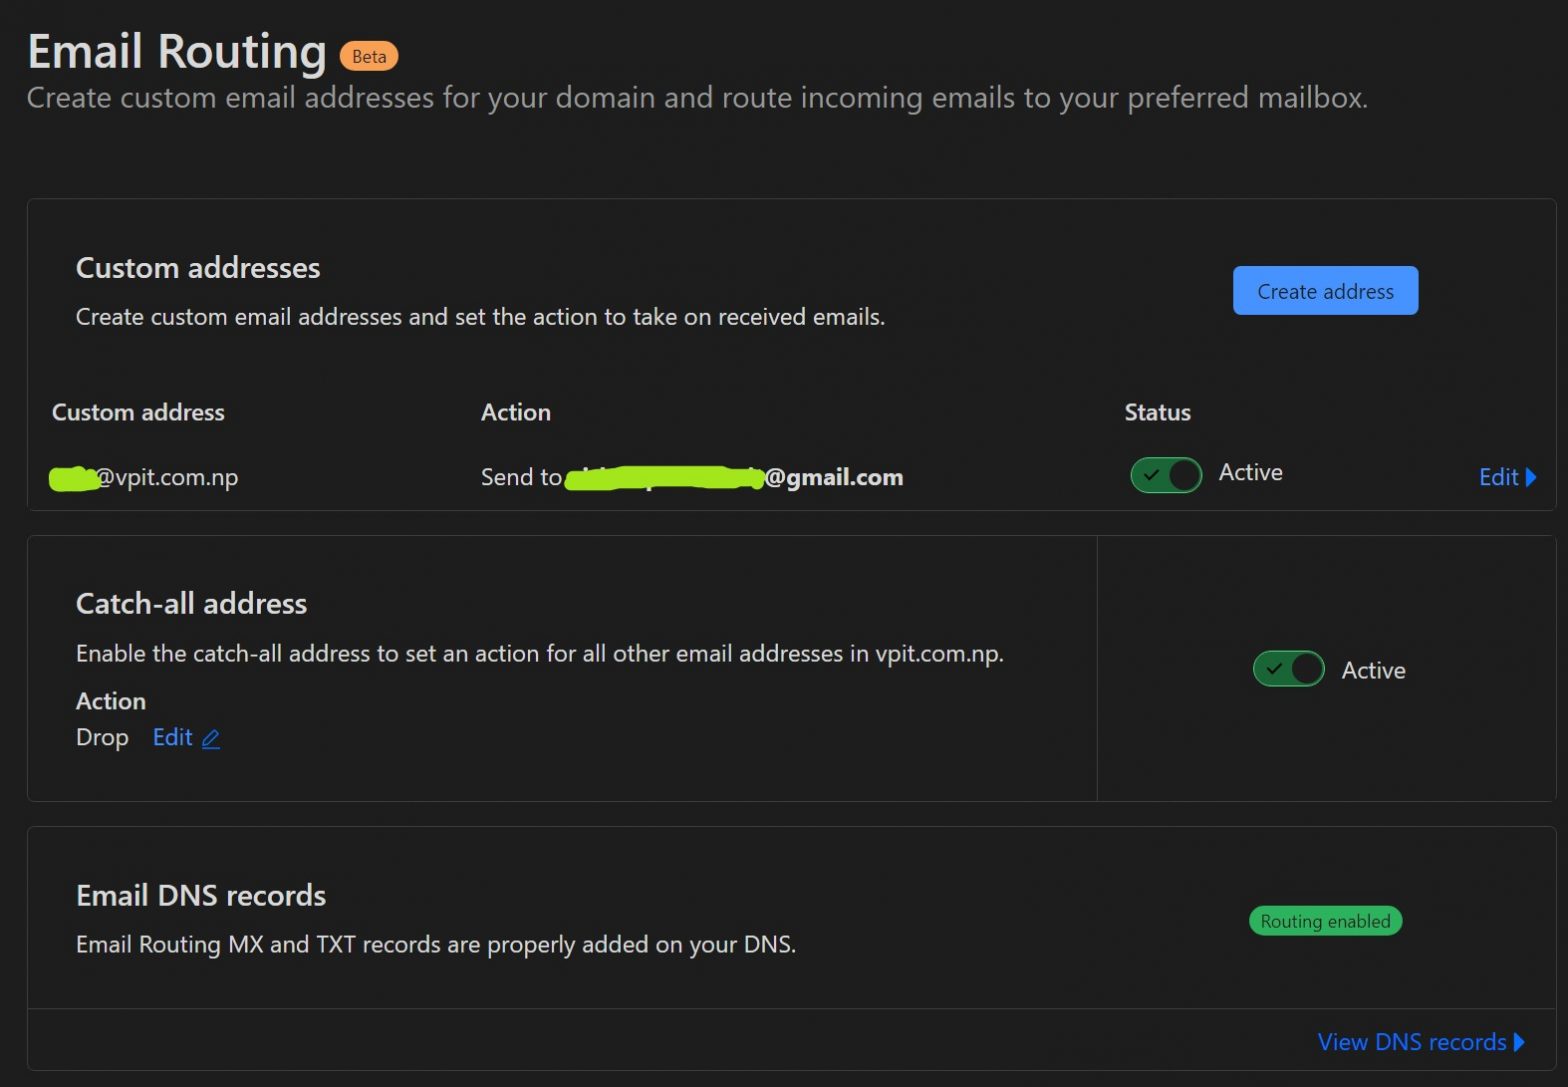This screenshot has height=1087, width=1568.
Task: Click the Custom address column header
Action: [138, 412]
